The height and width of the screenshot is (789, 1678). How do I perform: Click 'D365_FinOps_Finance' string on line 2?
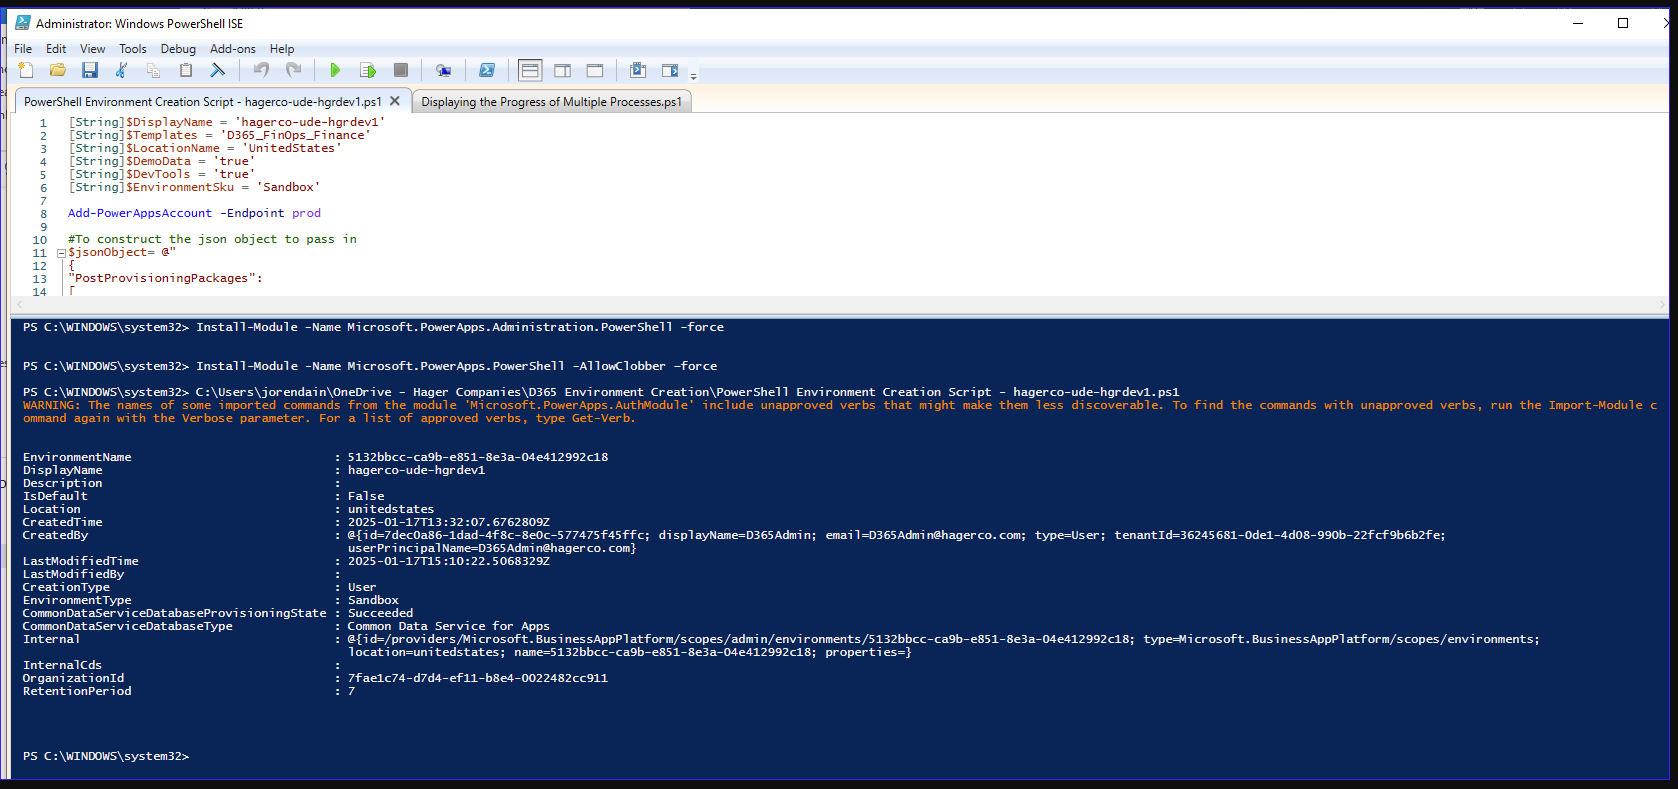pyautogui.click(x=296, y=135)
